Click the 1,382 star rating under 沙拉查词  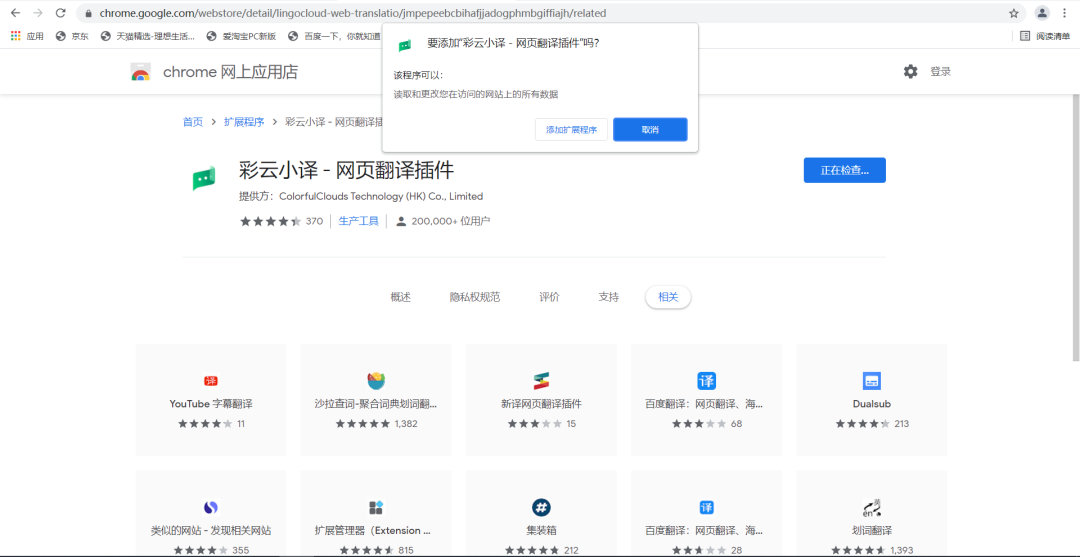coord(376,423)
